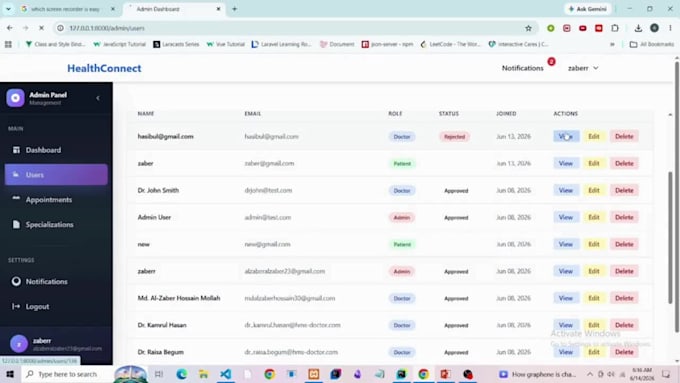Collapse the Admin Panel sidebar chevron

(98, 98)
